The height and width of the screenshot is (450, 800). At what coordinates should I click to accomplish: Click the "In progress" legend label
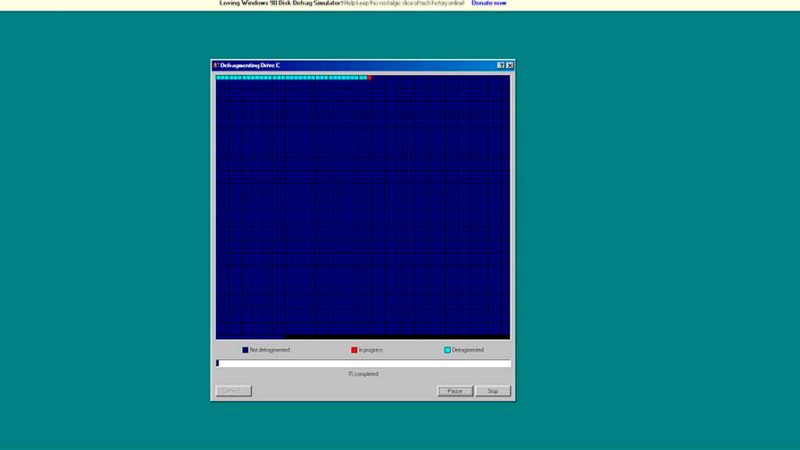371,350
